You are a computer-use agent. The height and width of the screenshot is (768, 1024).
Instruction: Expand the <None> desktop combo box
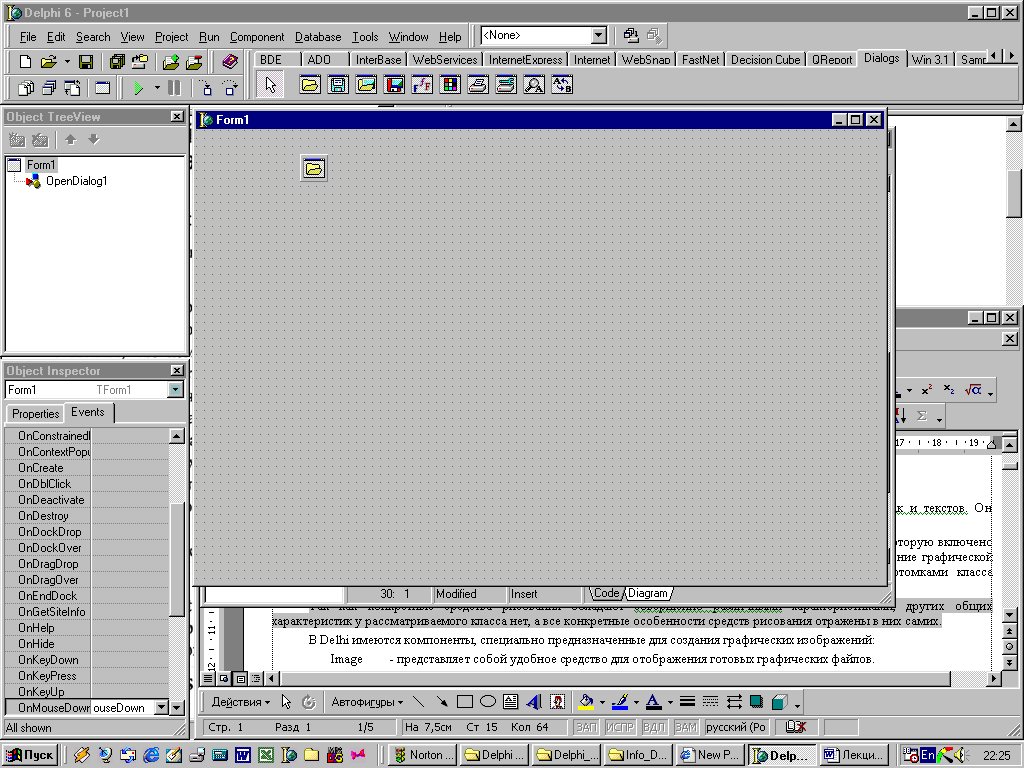click(598, 35)
